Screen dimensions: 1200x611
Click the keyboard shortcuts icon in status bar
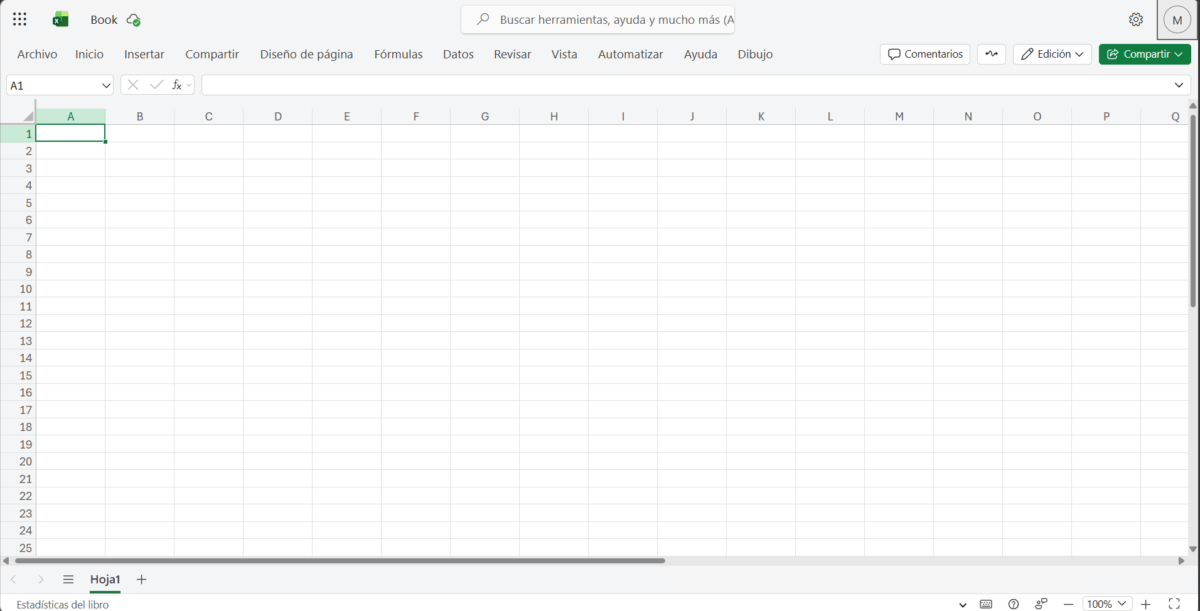(x=986, y=604)
